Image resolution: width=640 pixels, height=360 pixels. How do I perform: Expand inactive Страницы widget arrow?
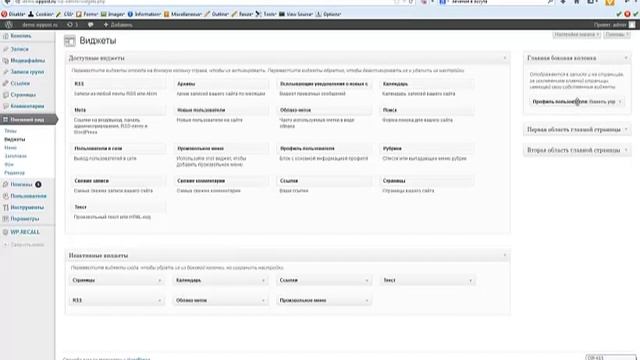159,280
